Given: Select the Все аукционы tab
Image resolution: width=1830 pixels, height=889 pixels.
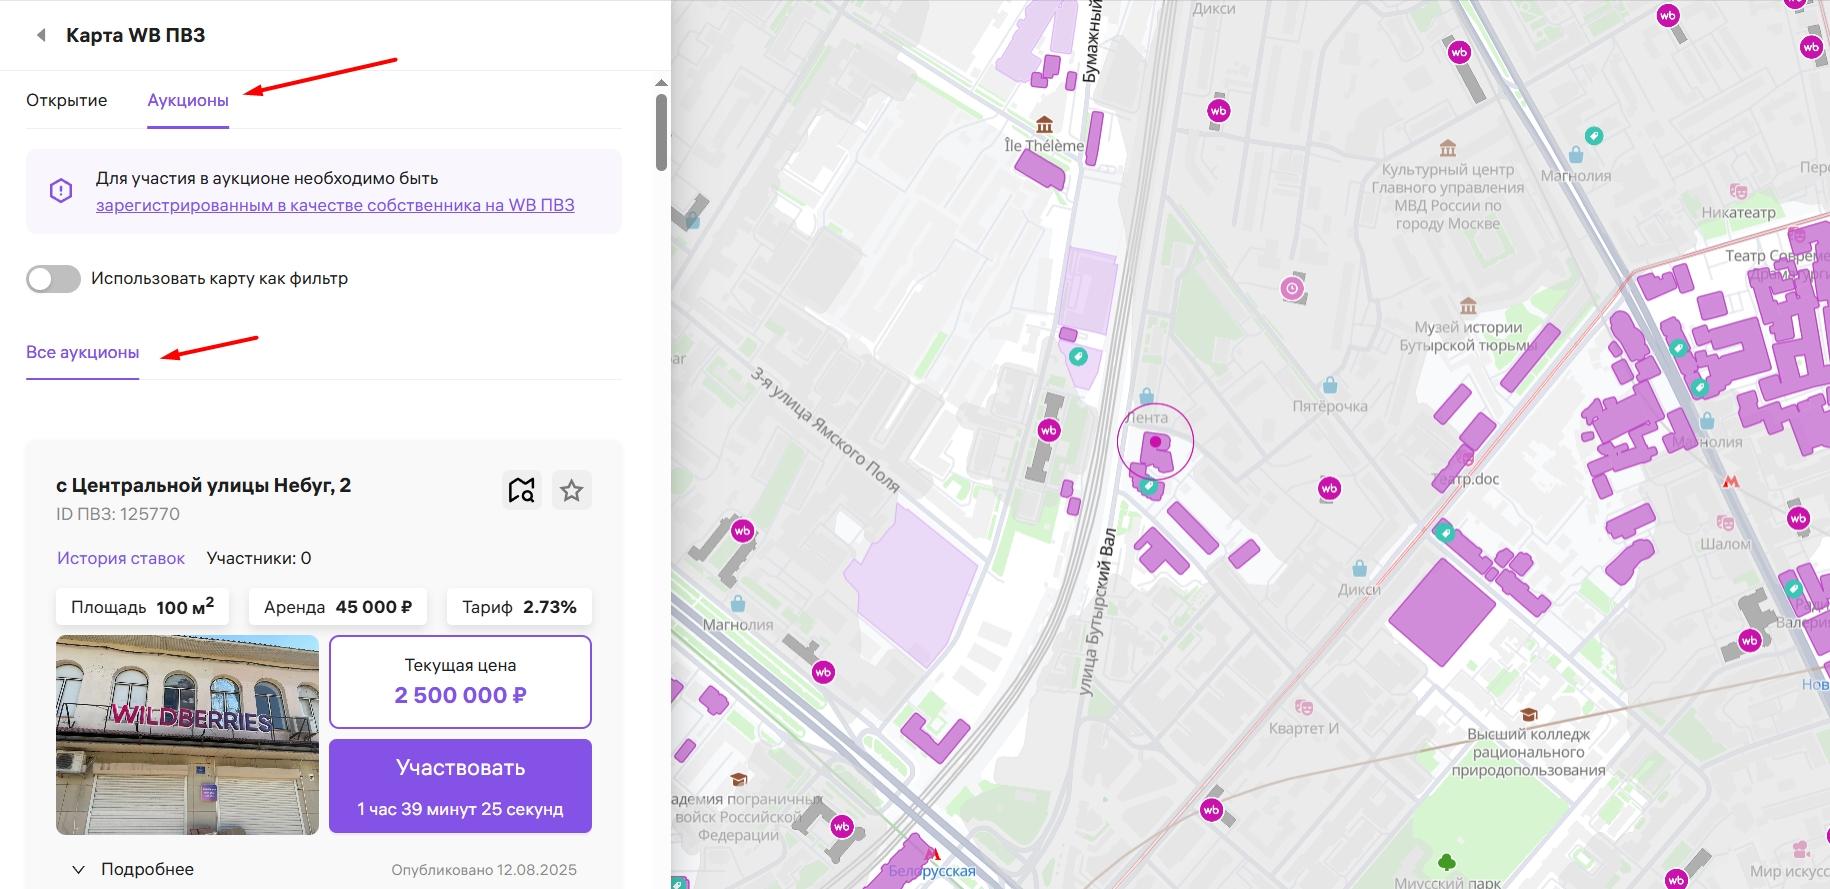Looking at the screenshot, I should 83,352.
